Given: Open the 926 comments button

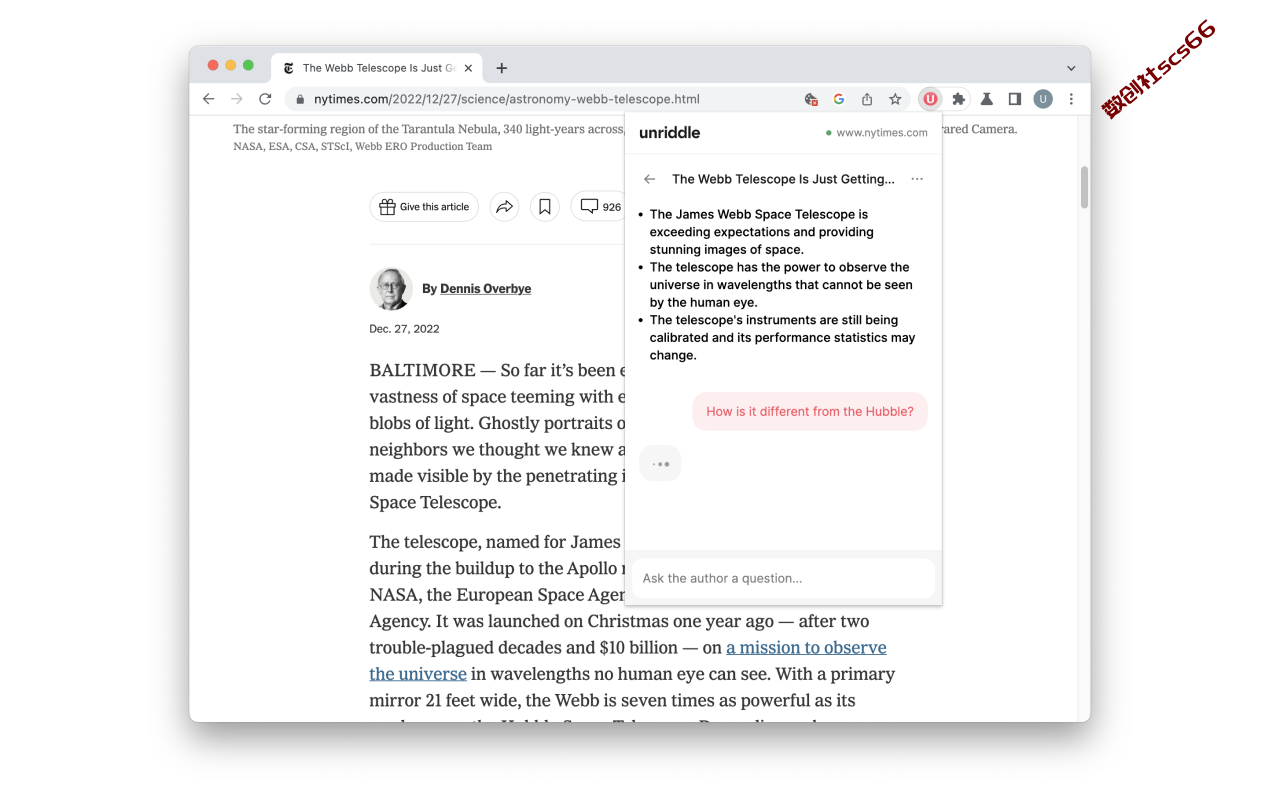Looking at the screenshot, I should [600, 207].
